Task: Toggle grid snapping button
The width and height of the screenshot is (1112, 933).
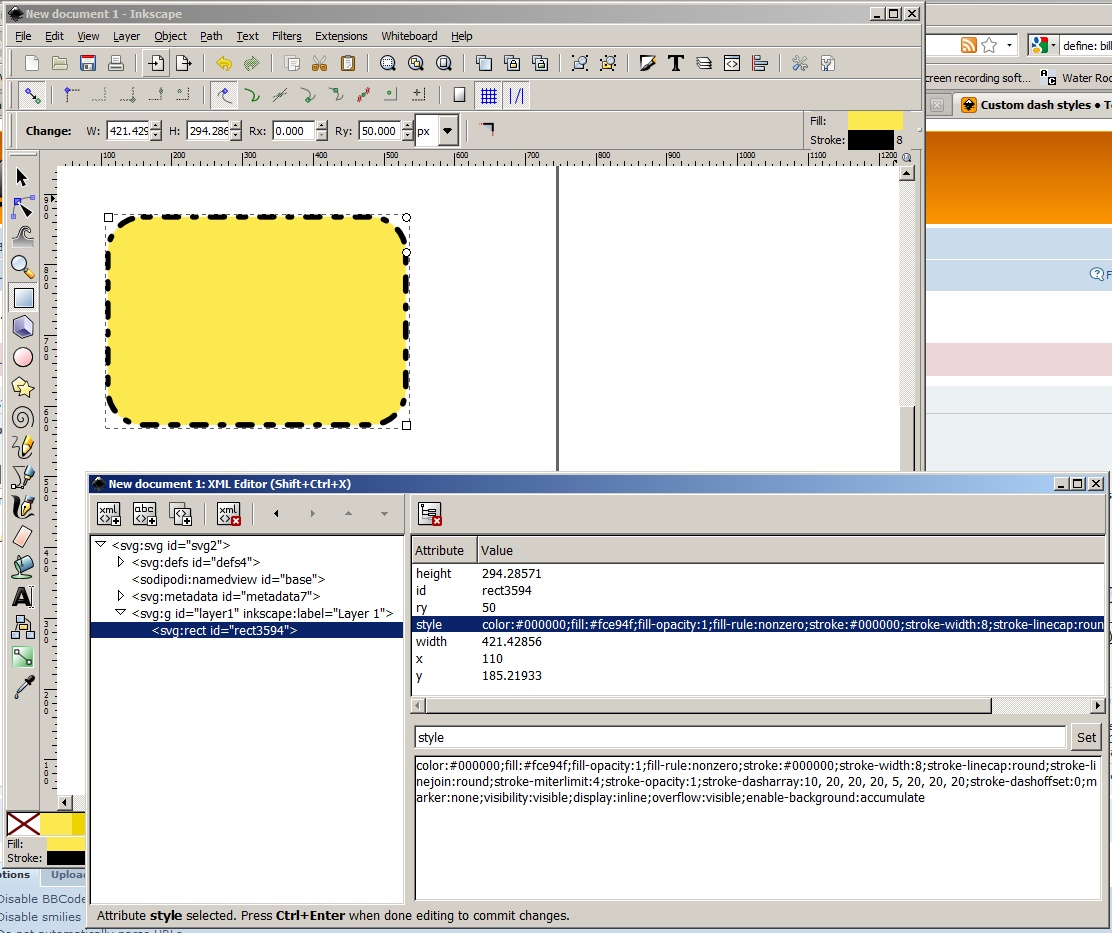Action: tap(488, 96)
